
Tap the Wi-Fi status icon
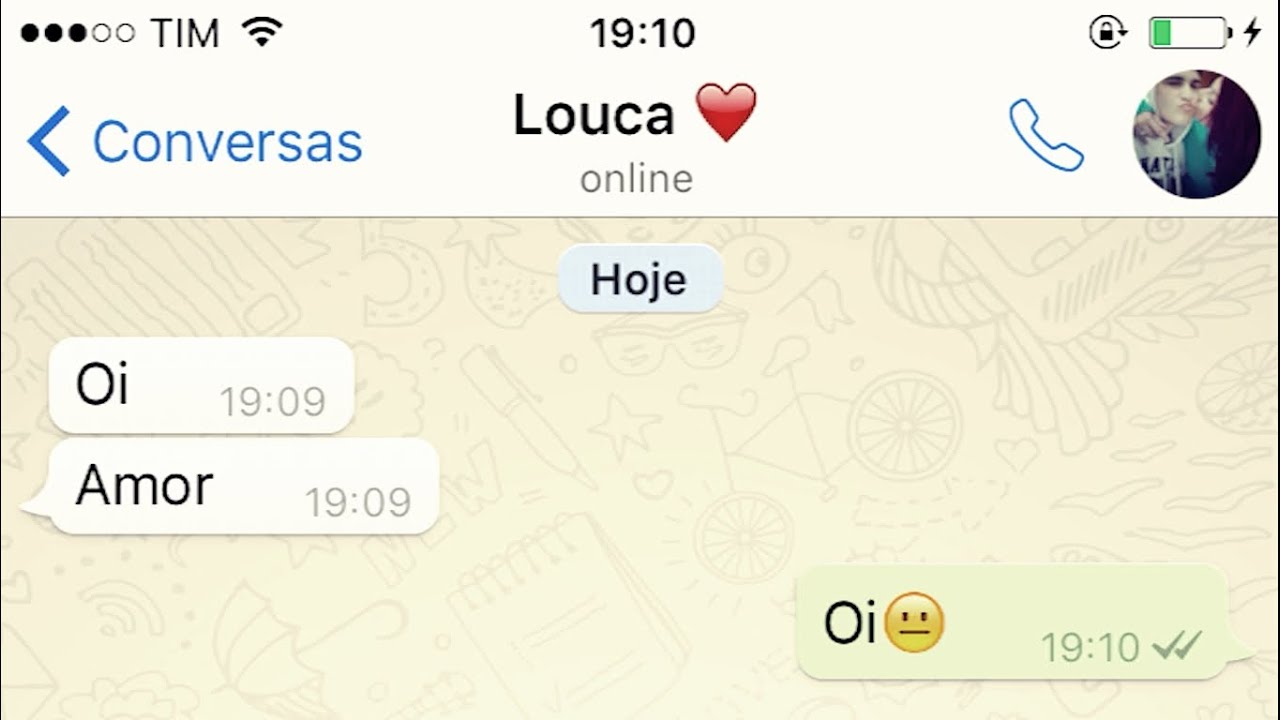click(x=262, y=32)
